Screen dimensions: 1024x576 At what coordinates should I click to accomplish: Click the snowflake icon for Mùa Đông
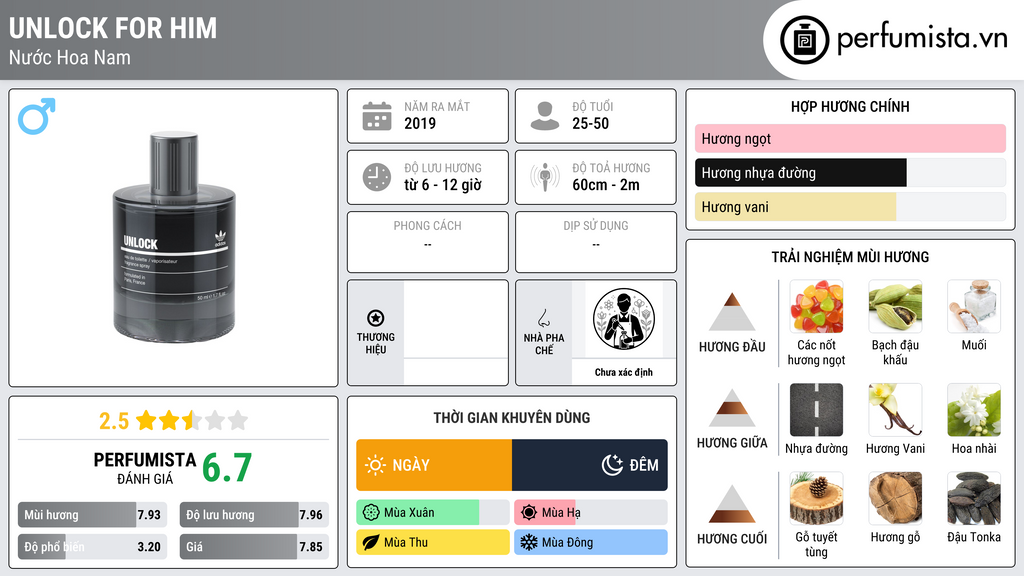(x=529, y=543)
